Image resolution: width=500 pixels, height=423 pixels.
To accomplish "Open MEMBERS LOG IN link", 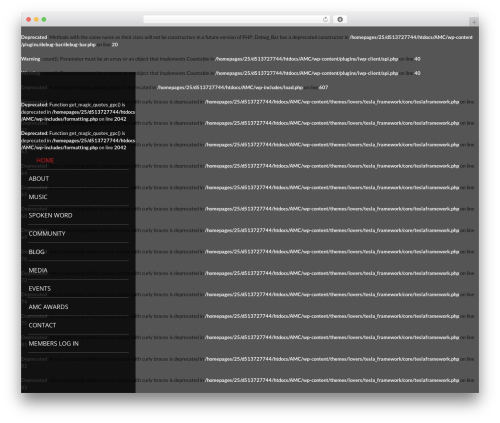I will coord(54,344).
